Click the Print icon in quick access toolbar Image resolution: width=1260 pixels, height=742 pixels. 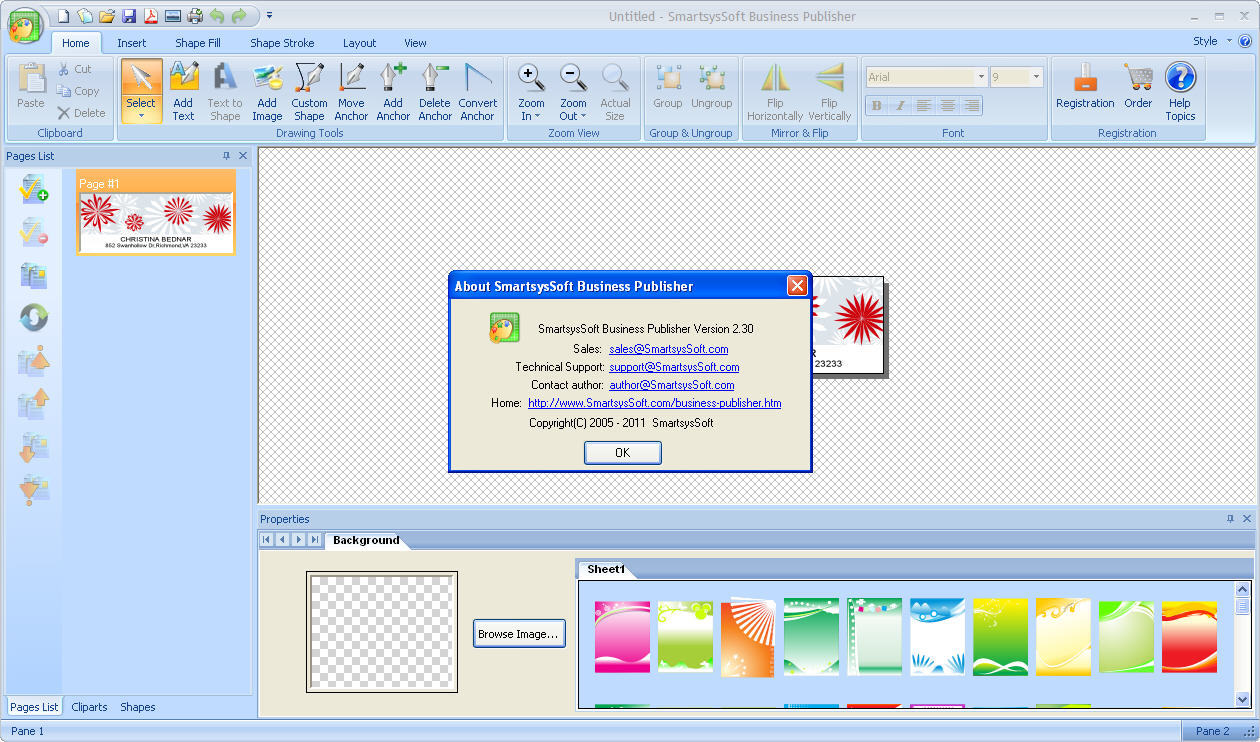(195, 16)
